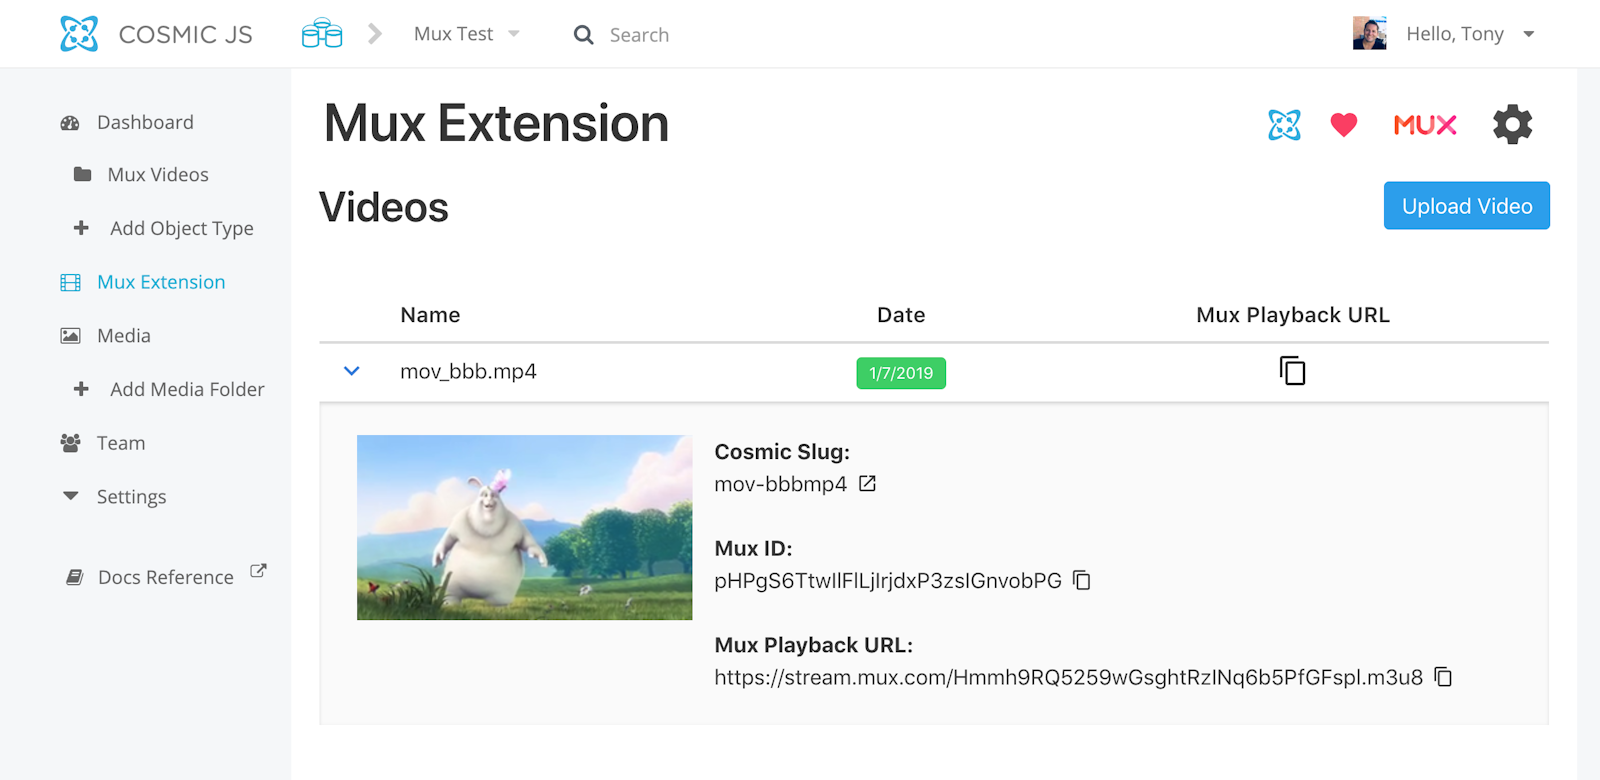Image resolution: width=1600 pixels, height=780 pixels.
Task: Copy the Mux ID with clipboard icon
Action: 1081,580
